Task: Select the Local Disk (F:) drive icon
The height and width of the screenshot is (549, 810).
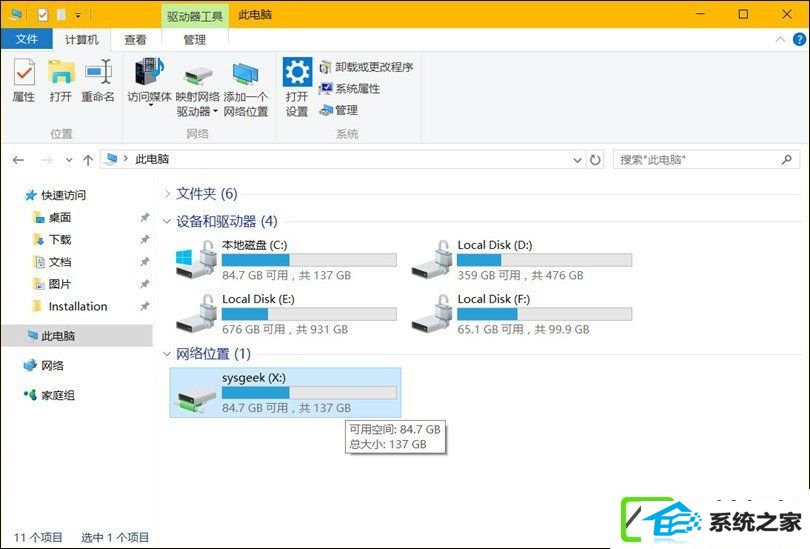Action: [432, 313]
